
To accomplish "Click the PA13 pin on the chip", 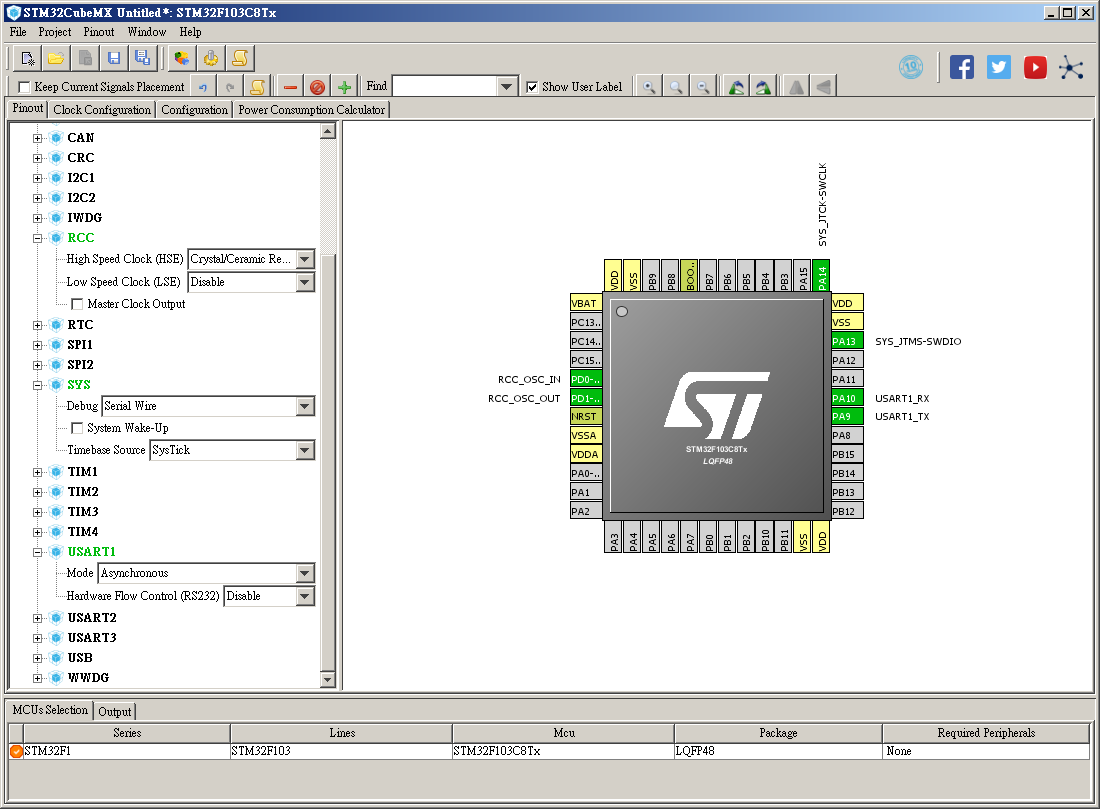I will (x=847, y=342).
